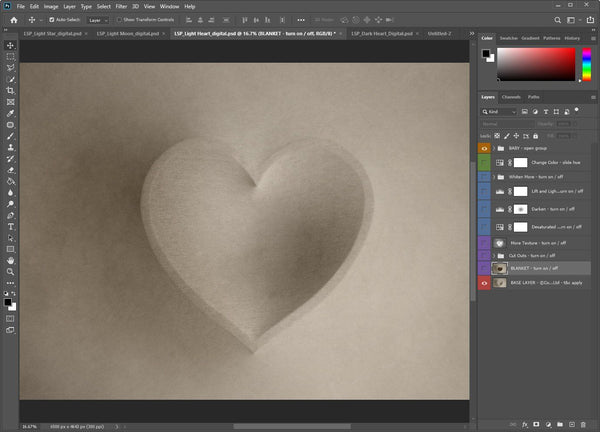
Task: Pick the Eyedropper tool
Action: coord(11,113)
